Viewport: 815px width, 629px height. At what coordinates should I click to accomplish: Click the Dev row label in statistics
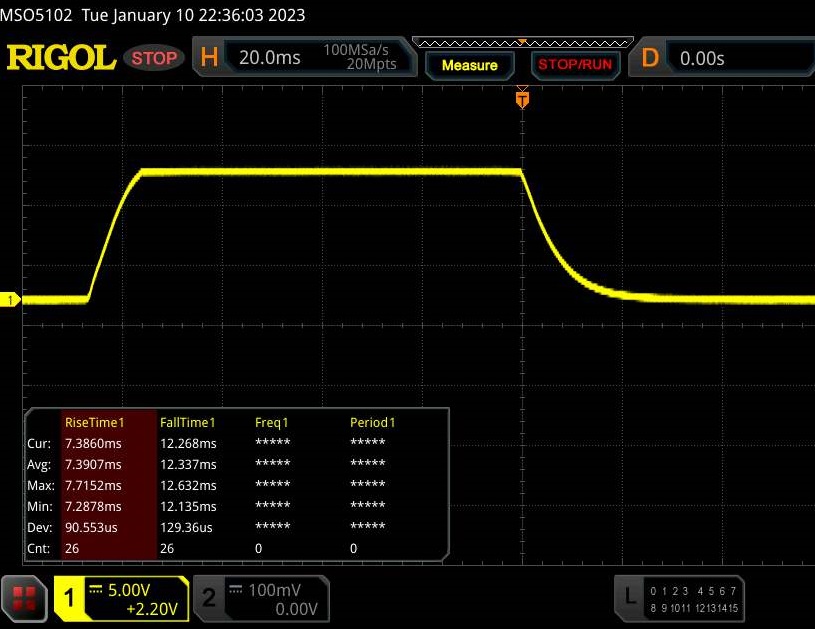(x=40, y=527)
